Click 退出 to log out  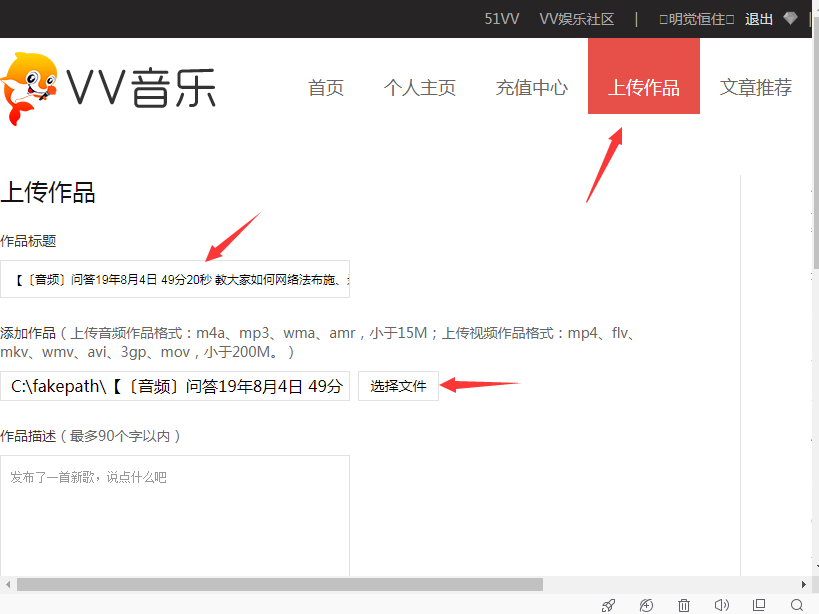pyautogui.click(x=759, y=19)
